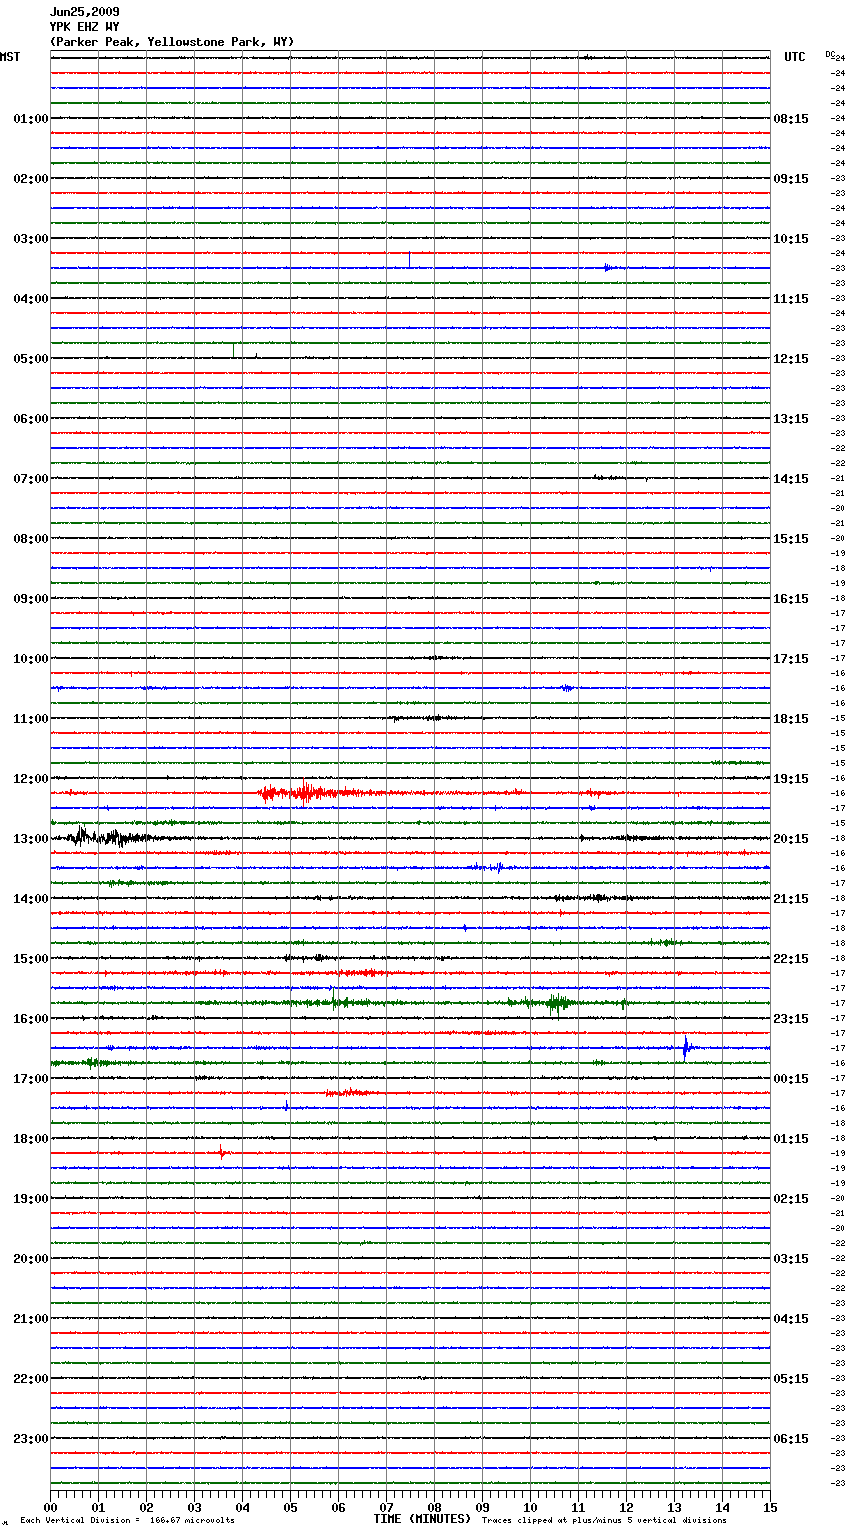Select the 01:00 MST time label

pos(31,119)
